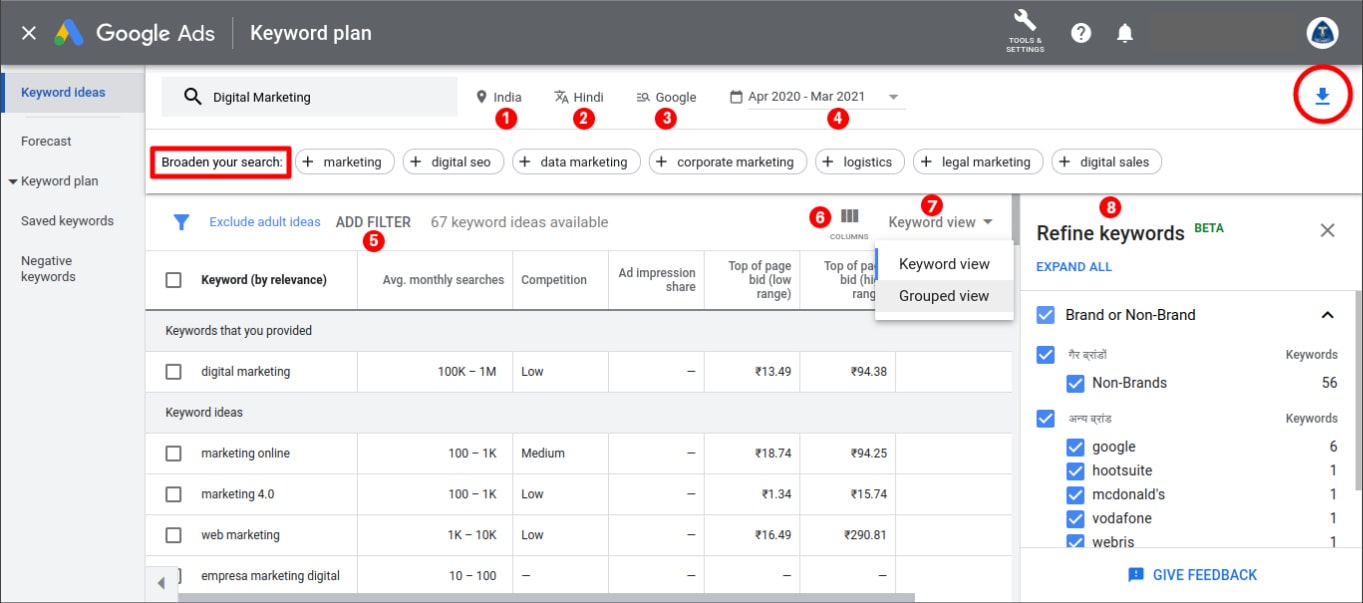Open the date range dropdown arrow
The width and height of the screenshot is (1363, 603).
(x=893, y=97)
